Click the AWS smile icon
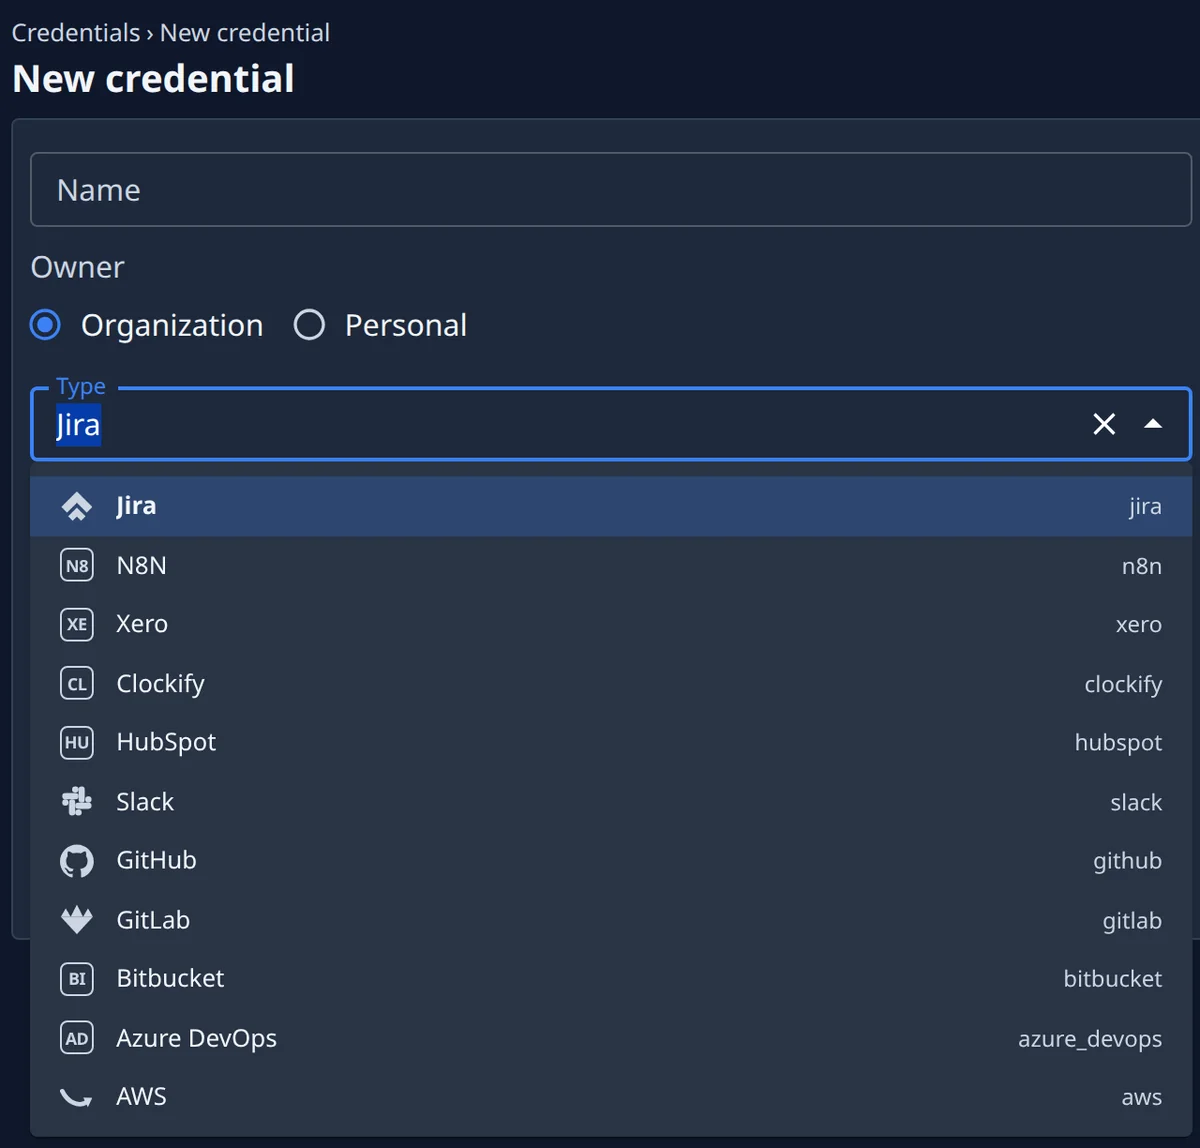 click(77, 1097)
